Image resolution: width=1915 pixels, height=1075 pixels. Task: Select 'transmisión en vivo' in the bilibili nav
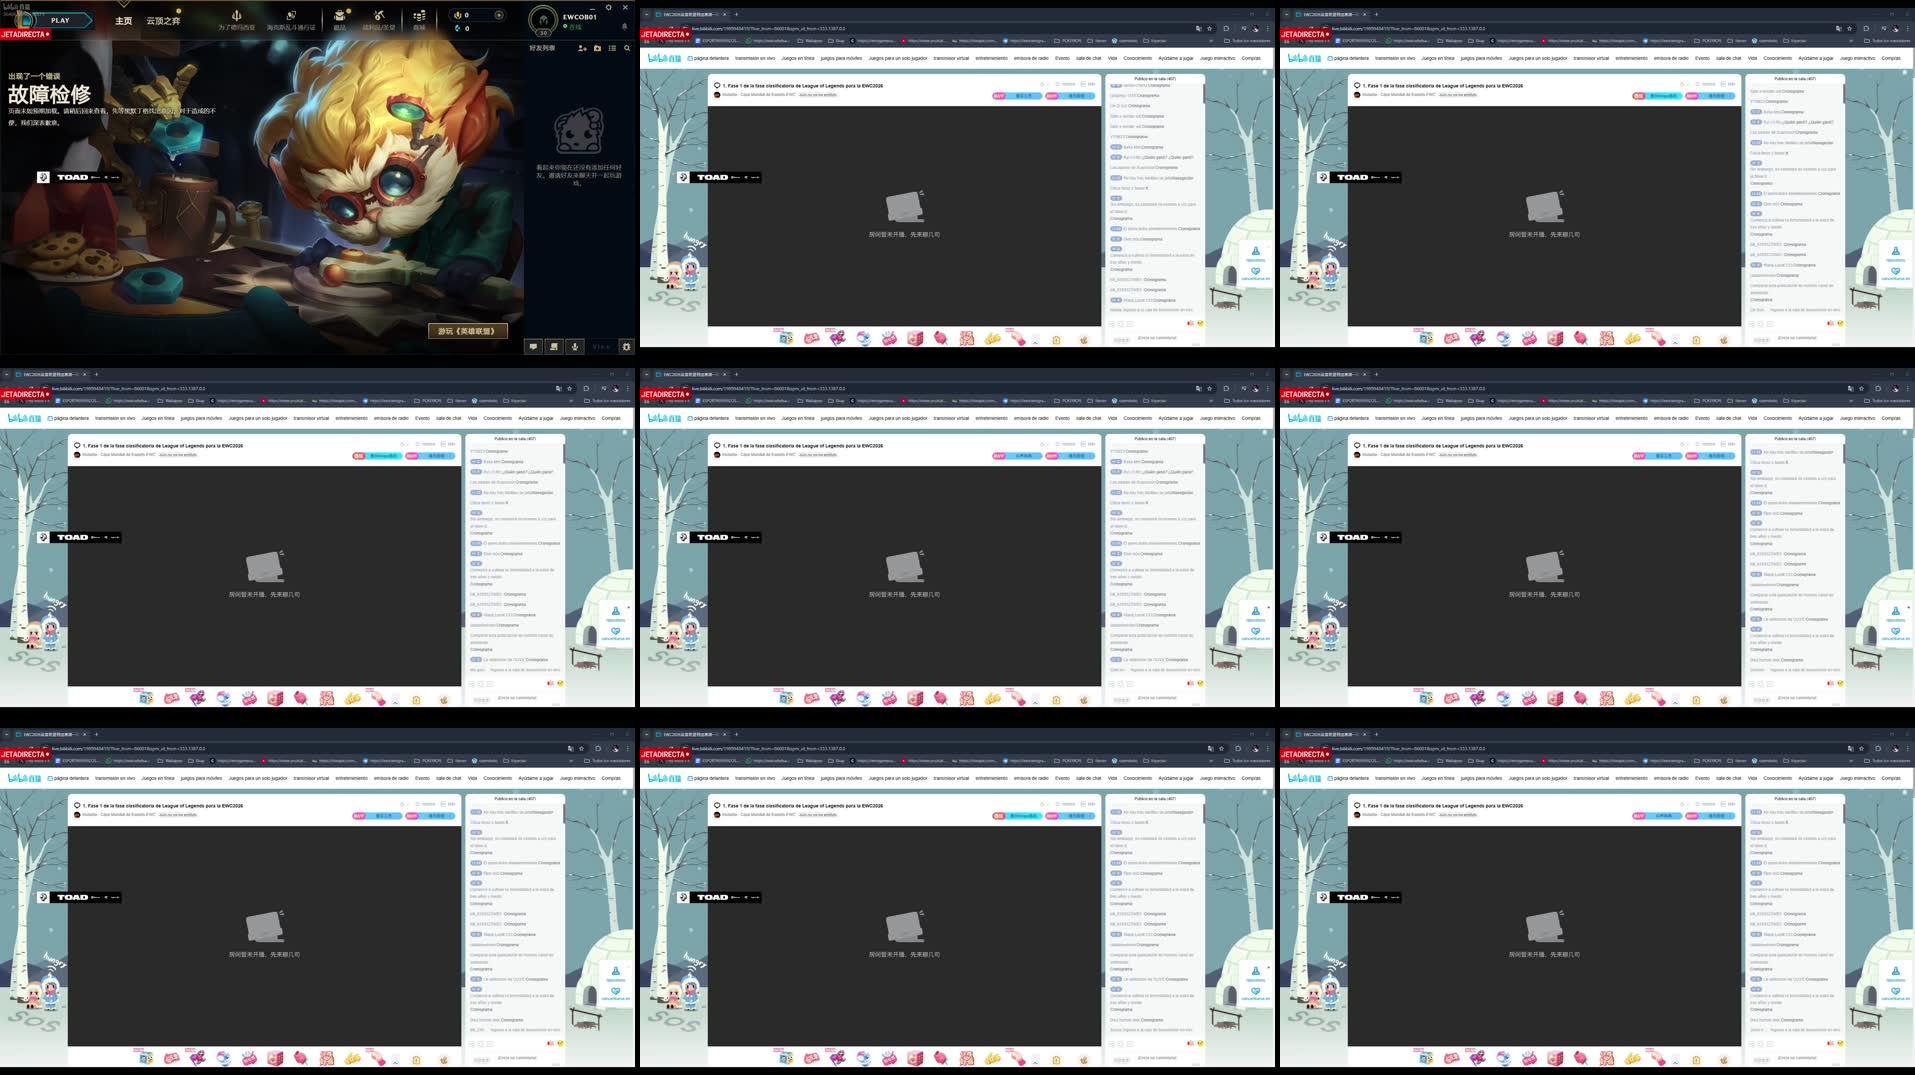[x=753, y=57]
